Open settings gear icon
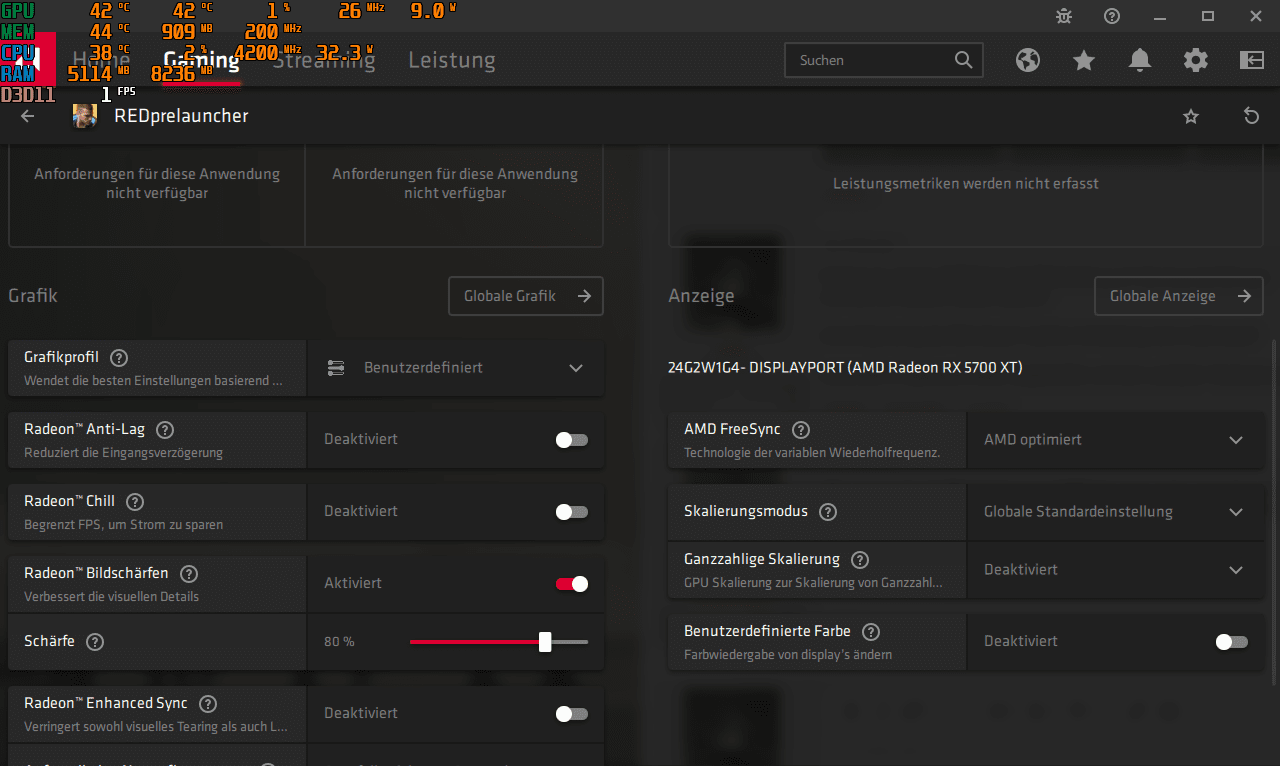The width and height of the screenshot is (1280, 766). (x=1196, y=60)
